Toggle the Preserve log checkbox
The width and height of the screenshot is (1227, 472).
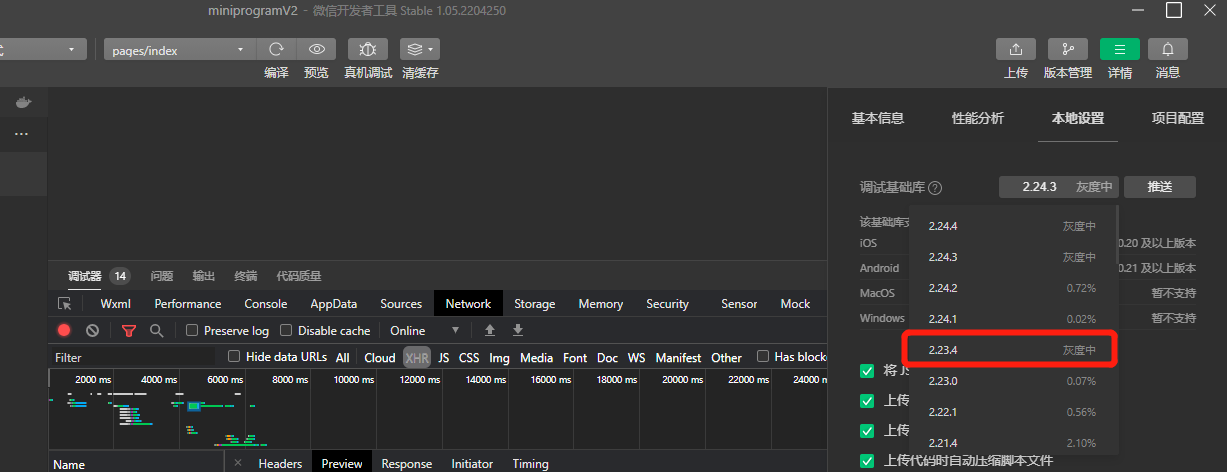click(x=192, y=331)
